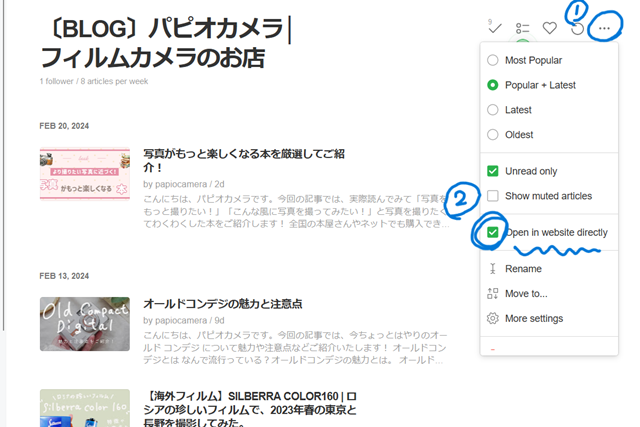Click the pink photo book article thumbnail
This screenshot has height=427, width=640.
(x=85, y=174)
